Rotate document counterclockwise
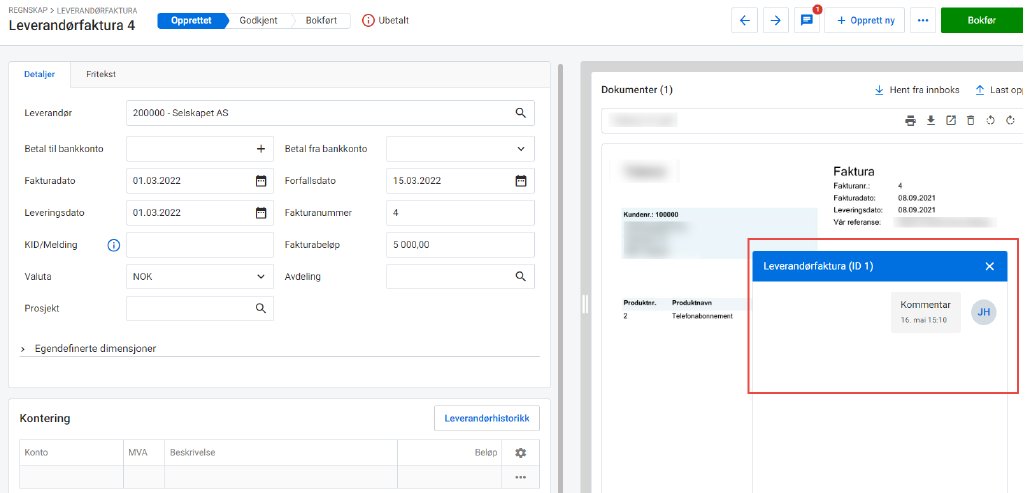Screen dimensions: 1029x493 [x=990, y=121]
